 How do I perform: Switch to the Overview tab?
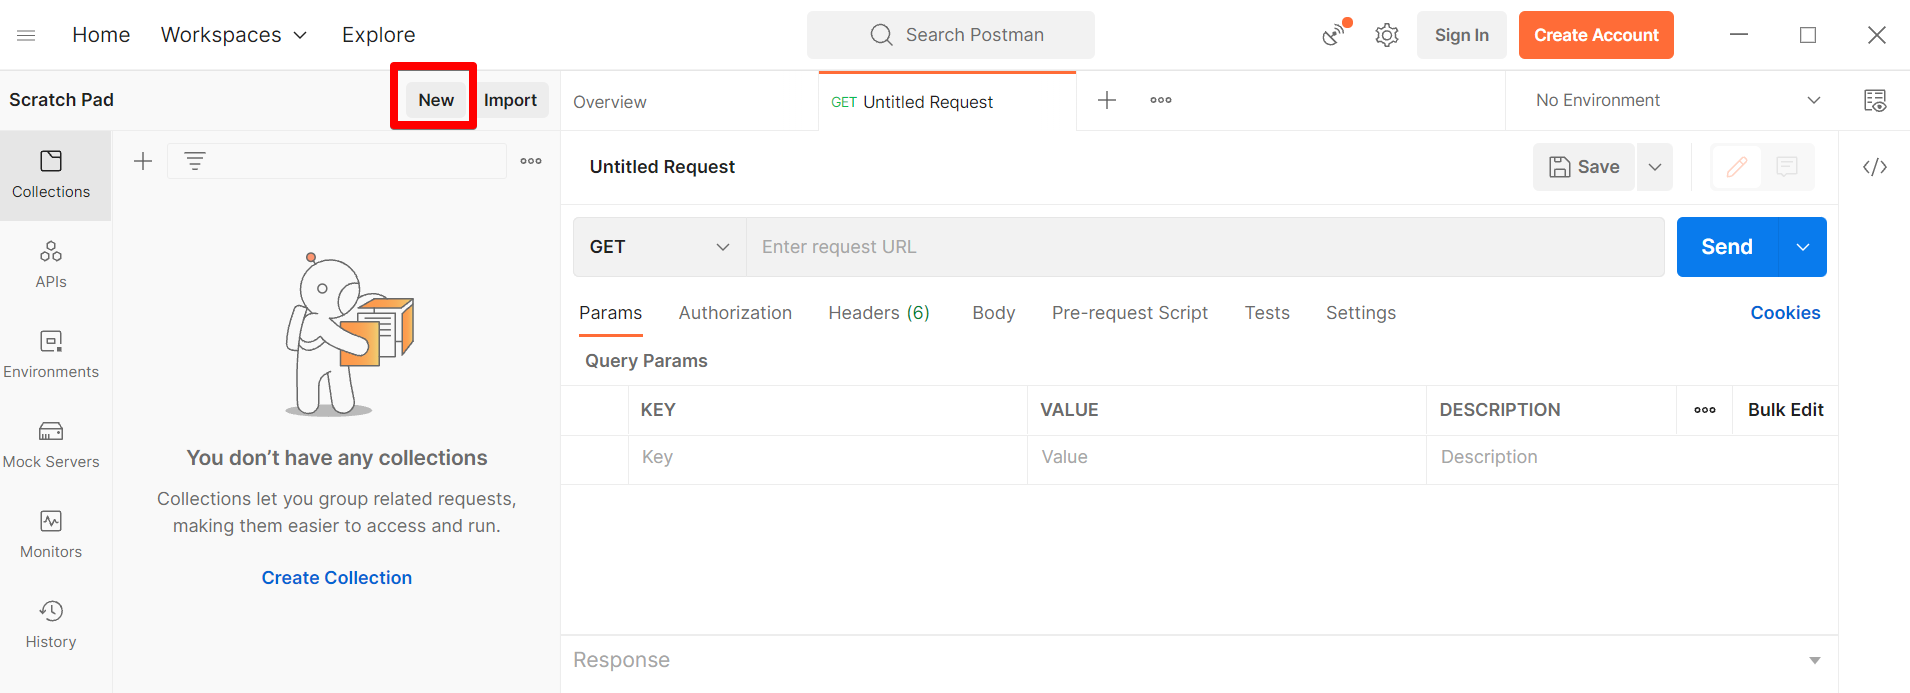610,102
